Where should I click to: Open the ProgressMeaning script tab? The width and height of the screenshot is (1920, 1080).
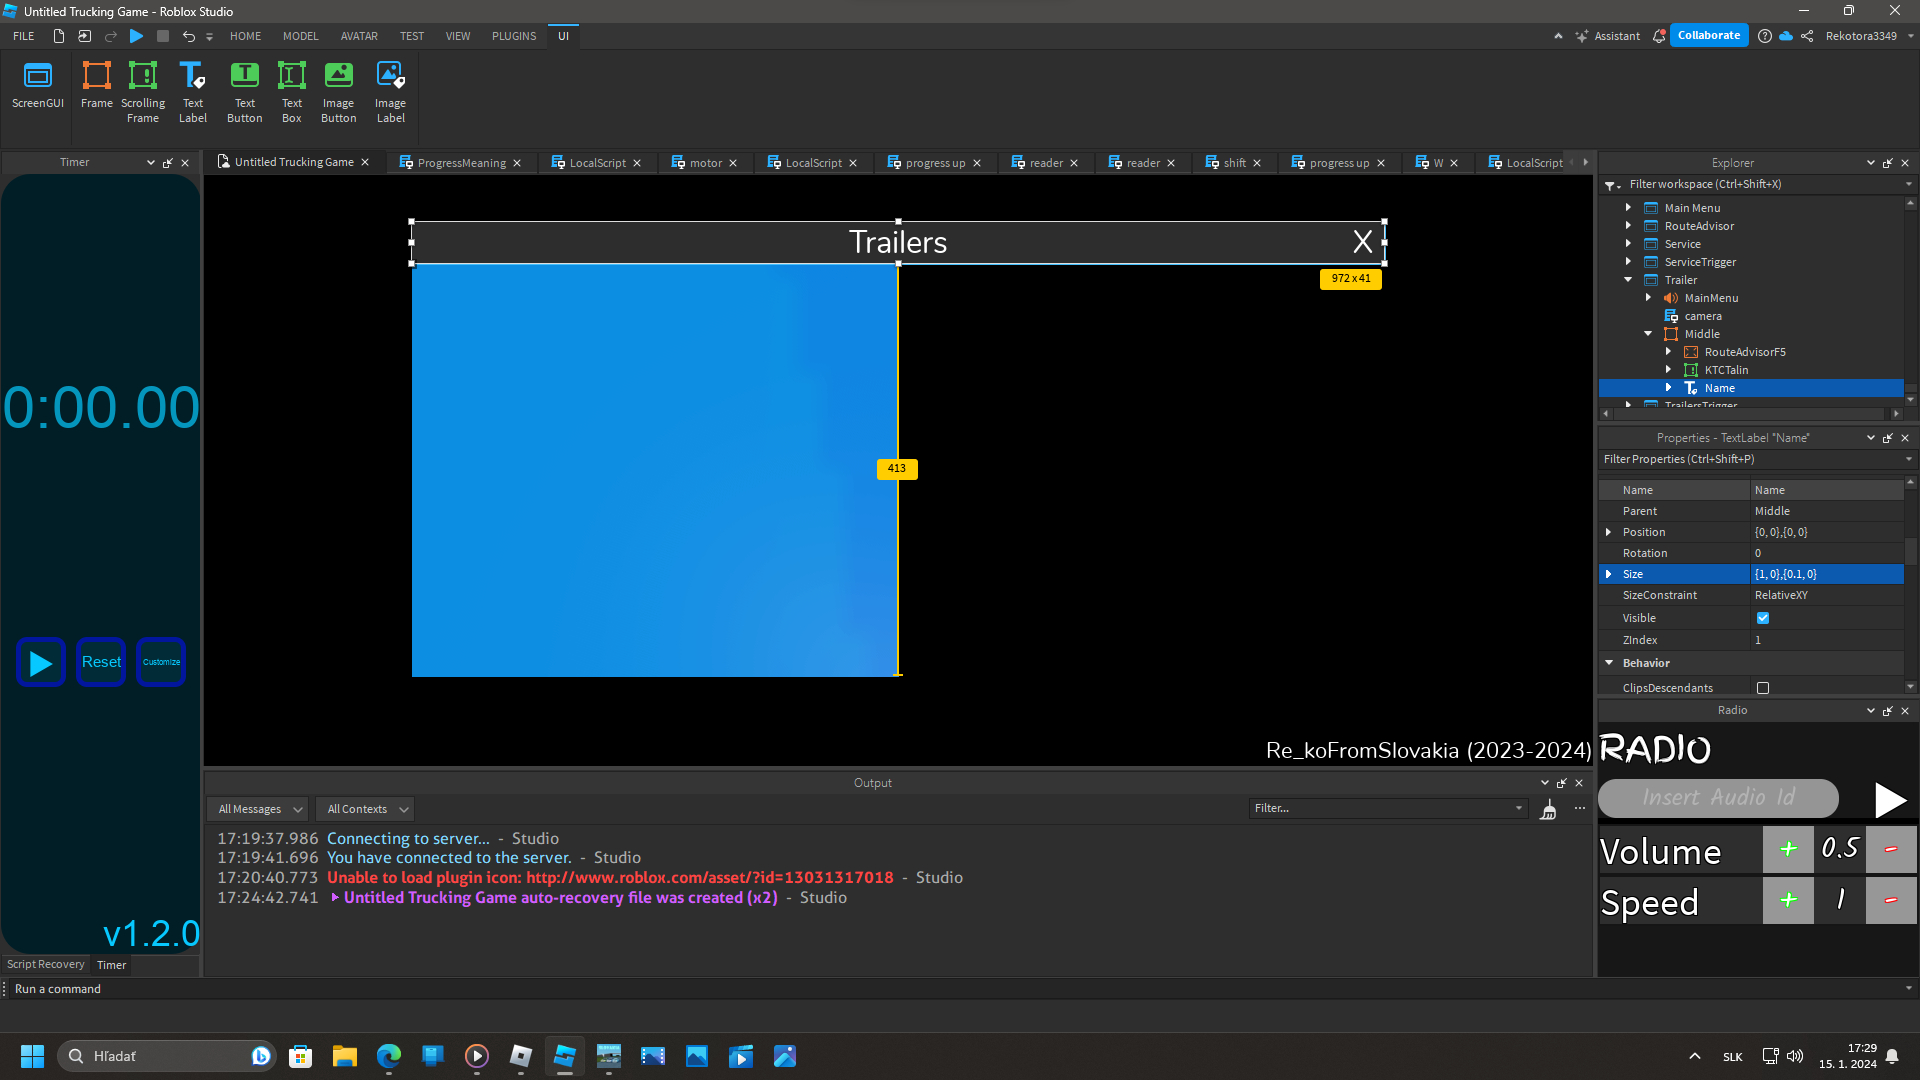tap(462, 162)
